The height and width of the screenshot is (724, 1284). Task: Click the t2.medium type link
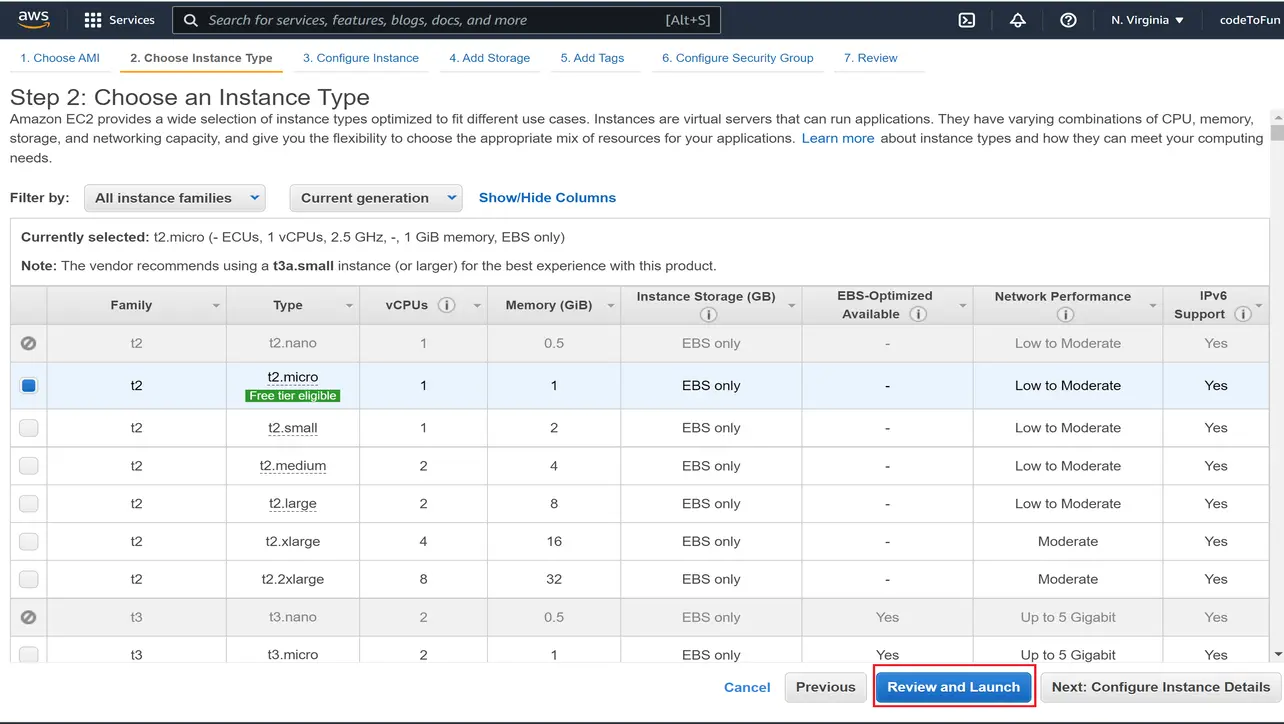(x=292, y=466)
